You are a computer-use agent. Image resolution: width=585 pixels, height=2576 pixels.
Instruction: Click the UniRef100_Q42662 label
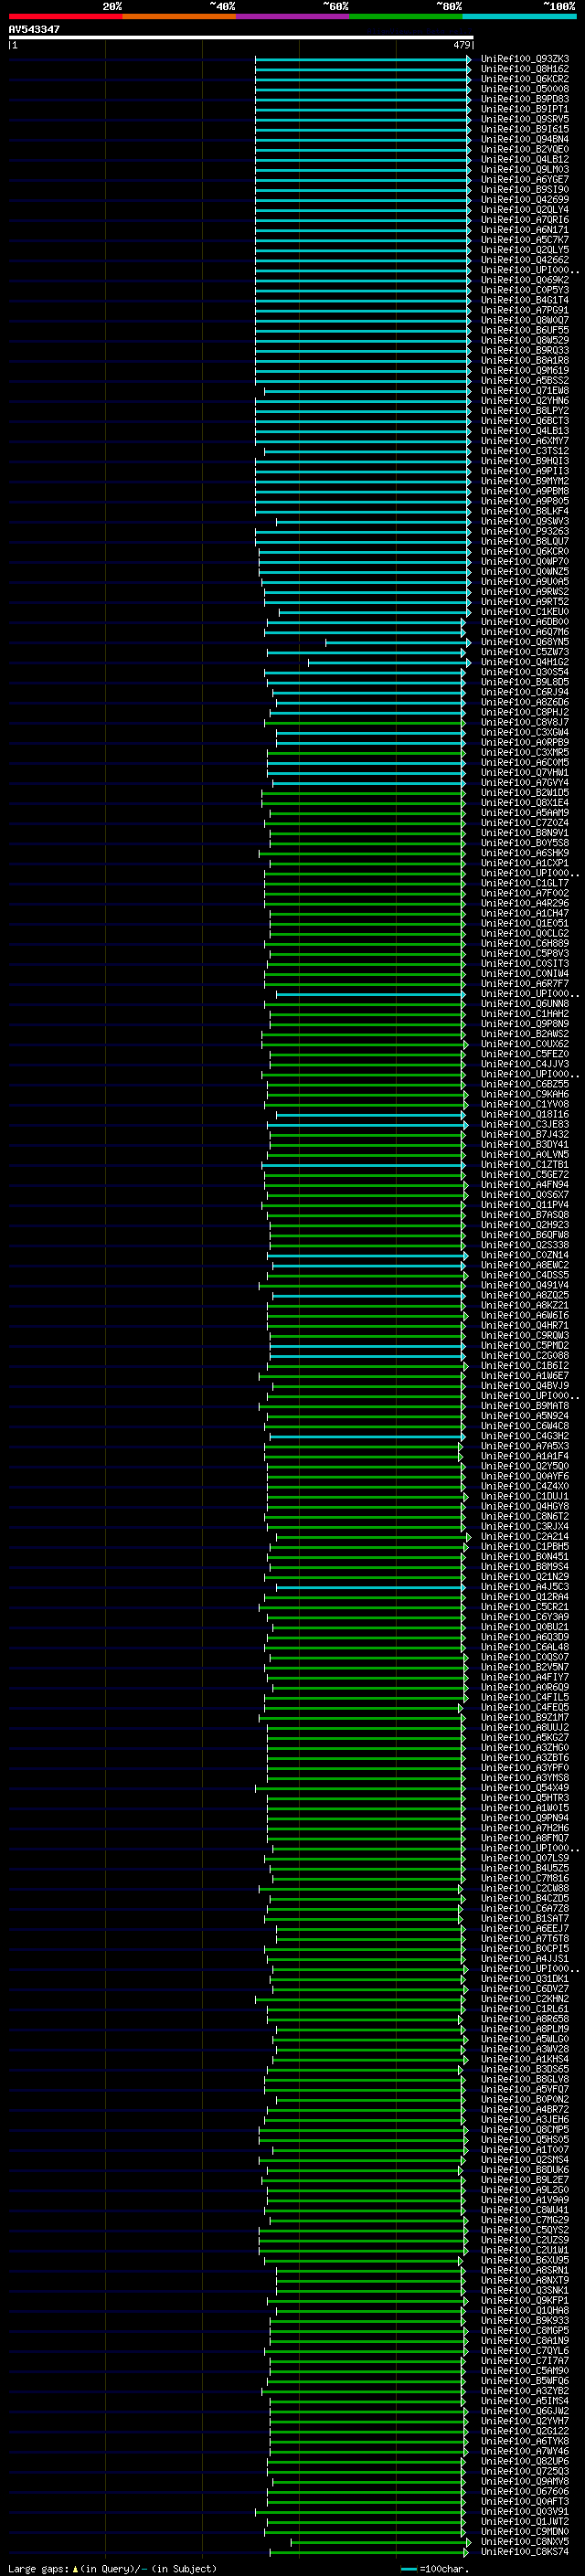[525, 260]
